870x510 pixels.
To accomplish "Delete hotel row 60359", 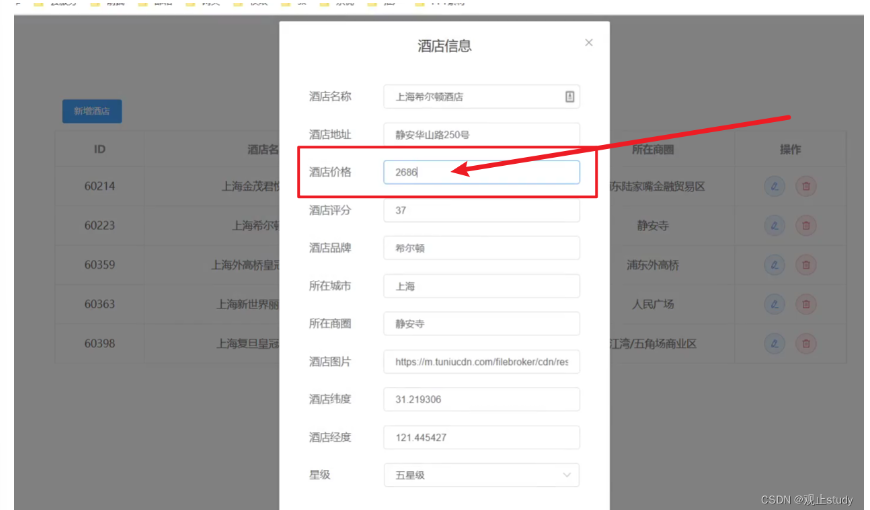I will [806, 265].
